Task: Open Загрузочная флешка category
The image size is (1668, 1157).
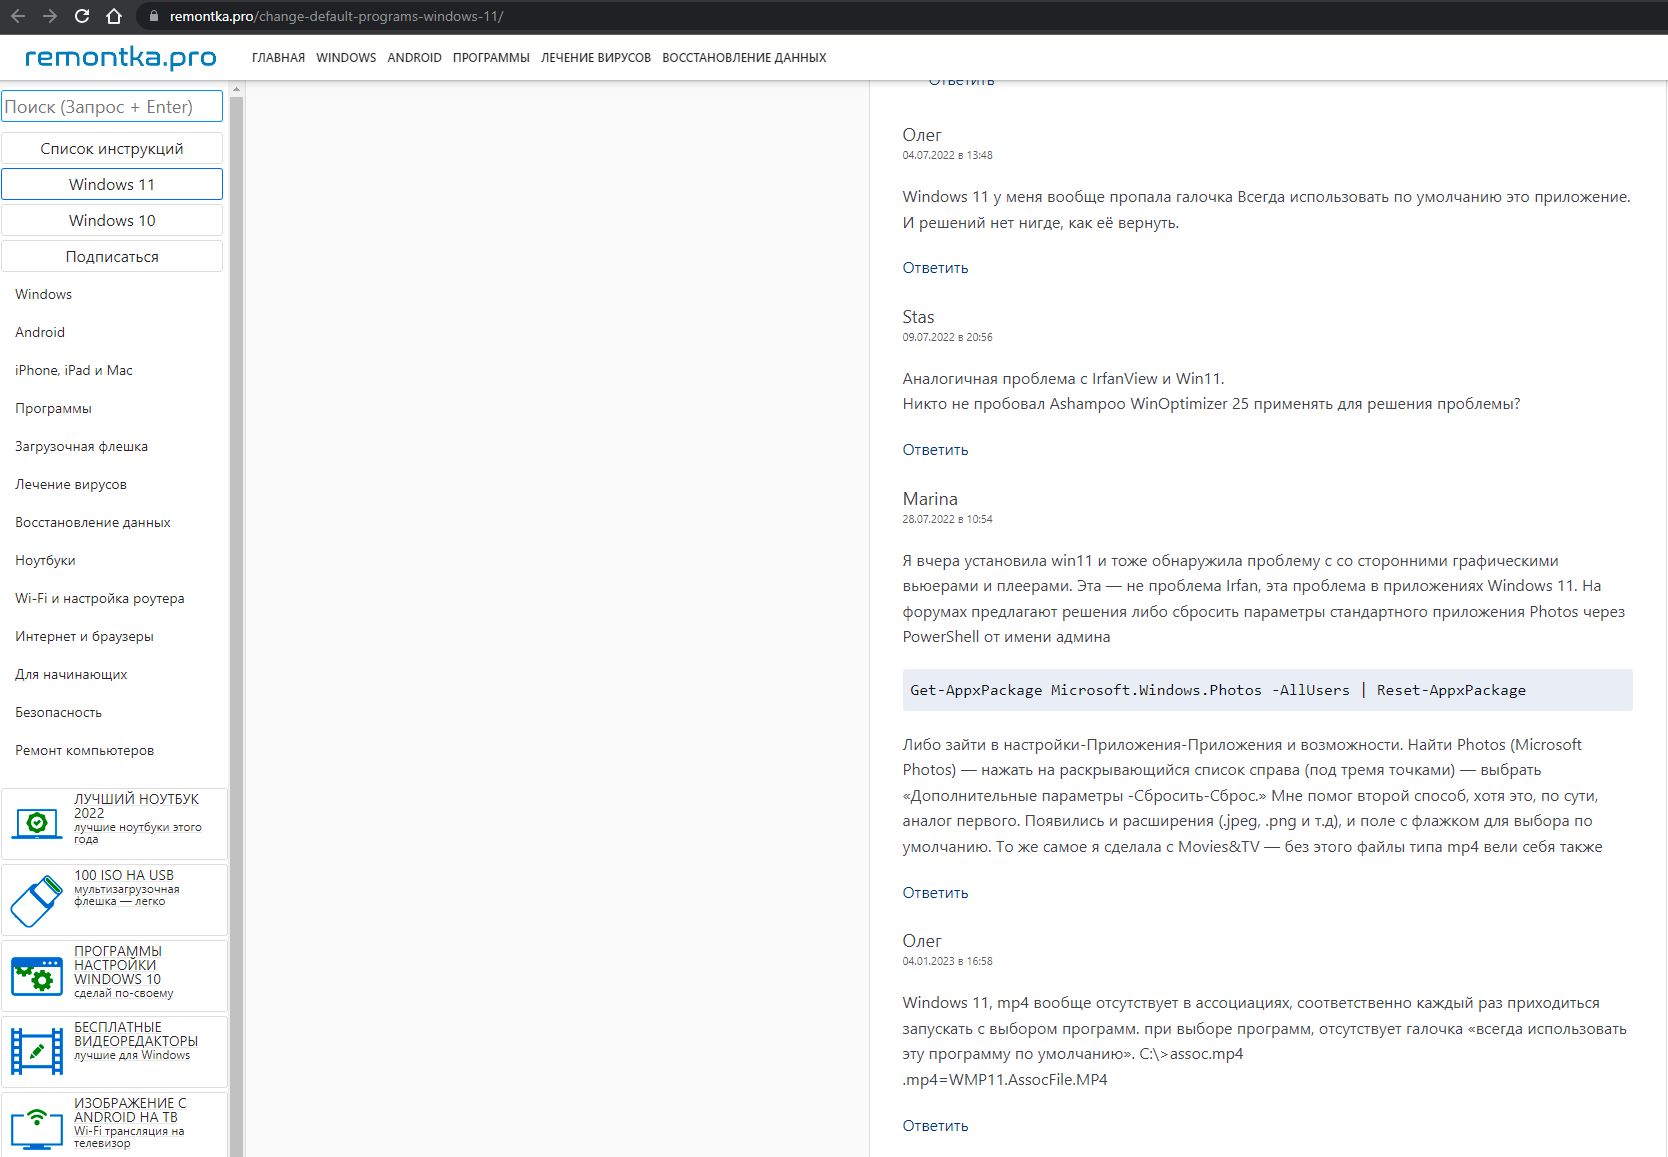Action: 81,446
